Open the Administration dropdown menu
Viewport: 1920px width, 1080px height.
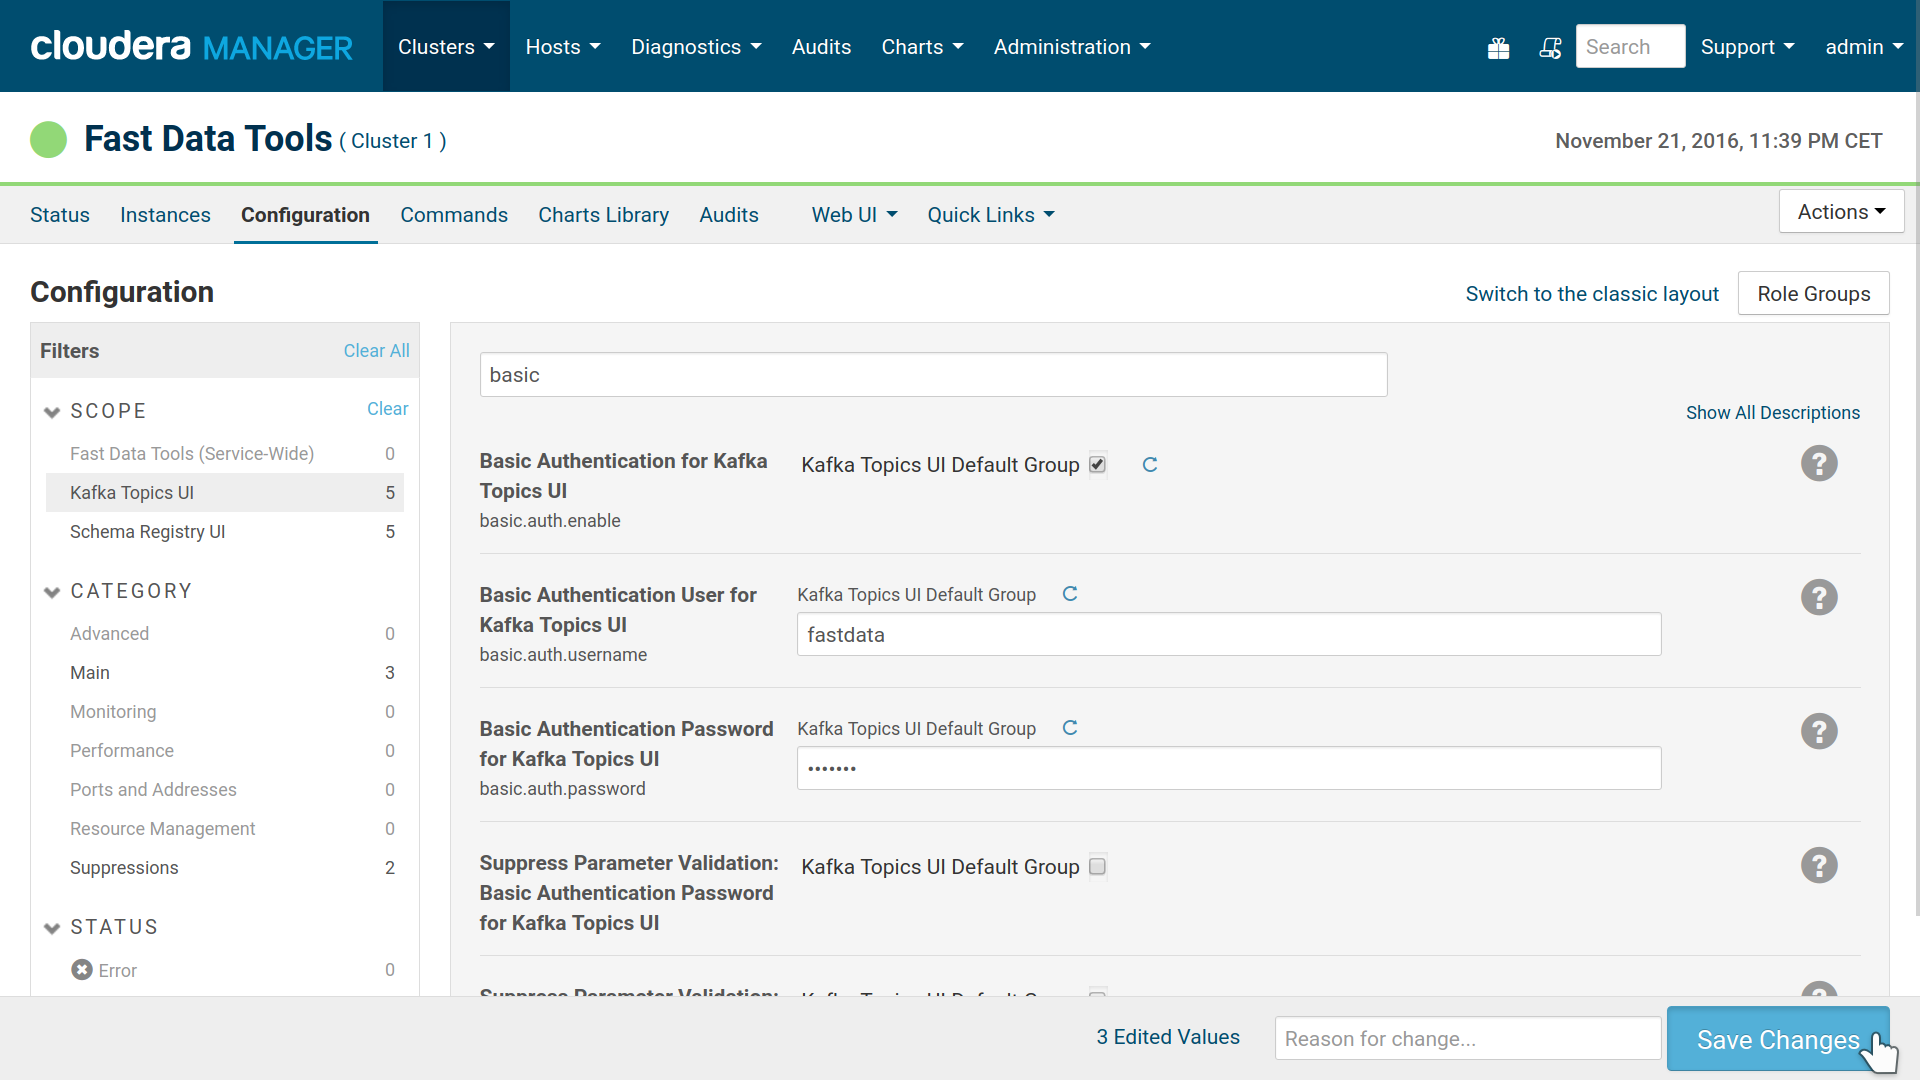(x=1072, y=47)
